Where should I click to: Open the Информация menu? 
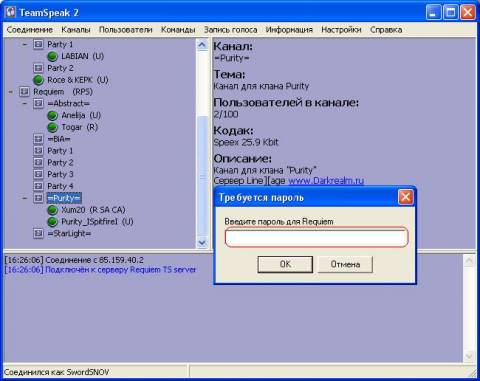click(x=289, y=30)
